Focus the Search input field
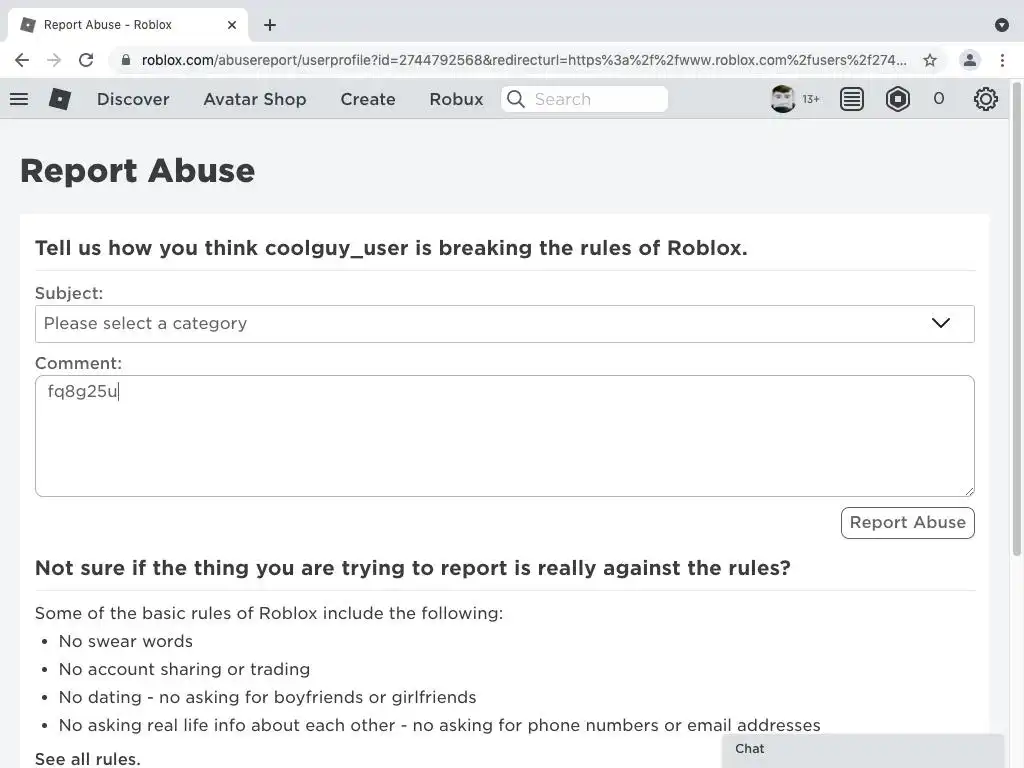The height and width of the screenshot is (768, 1024). 584,99
